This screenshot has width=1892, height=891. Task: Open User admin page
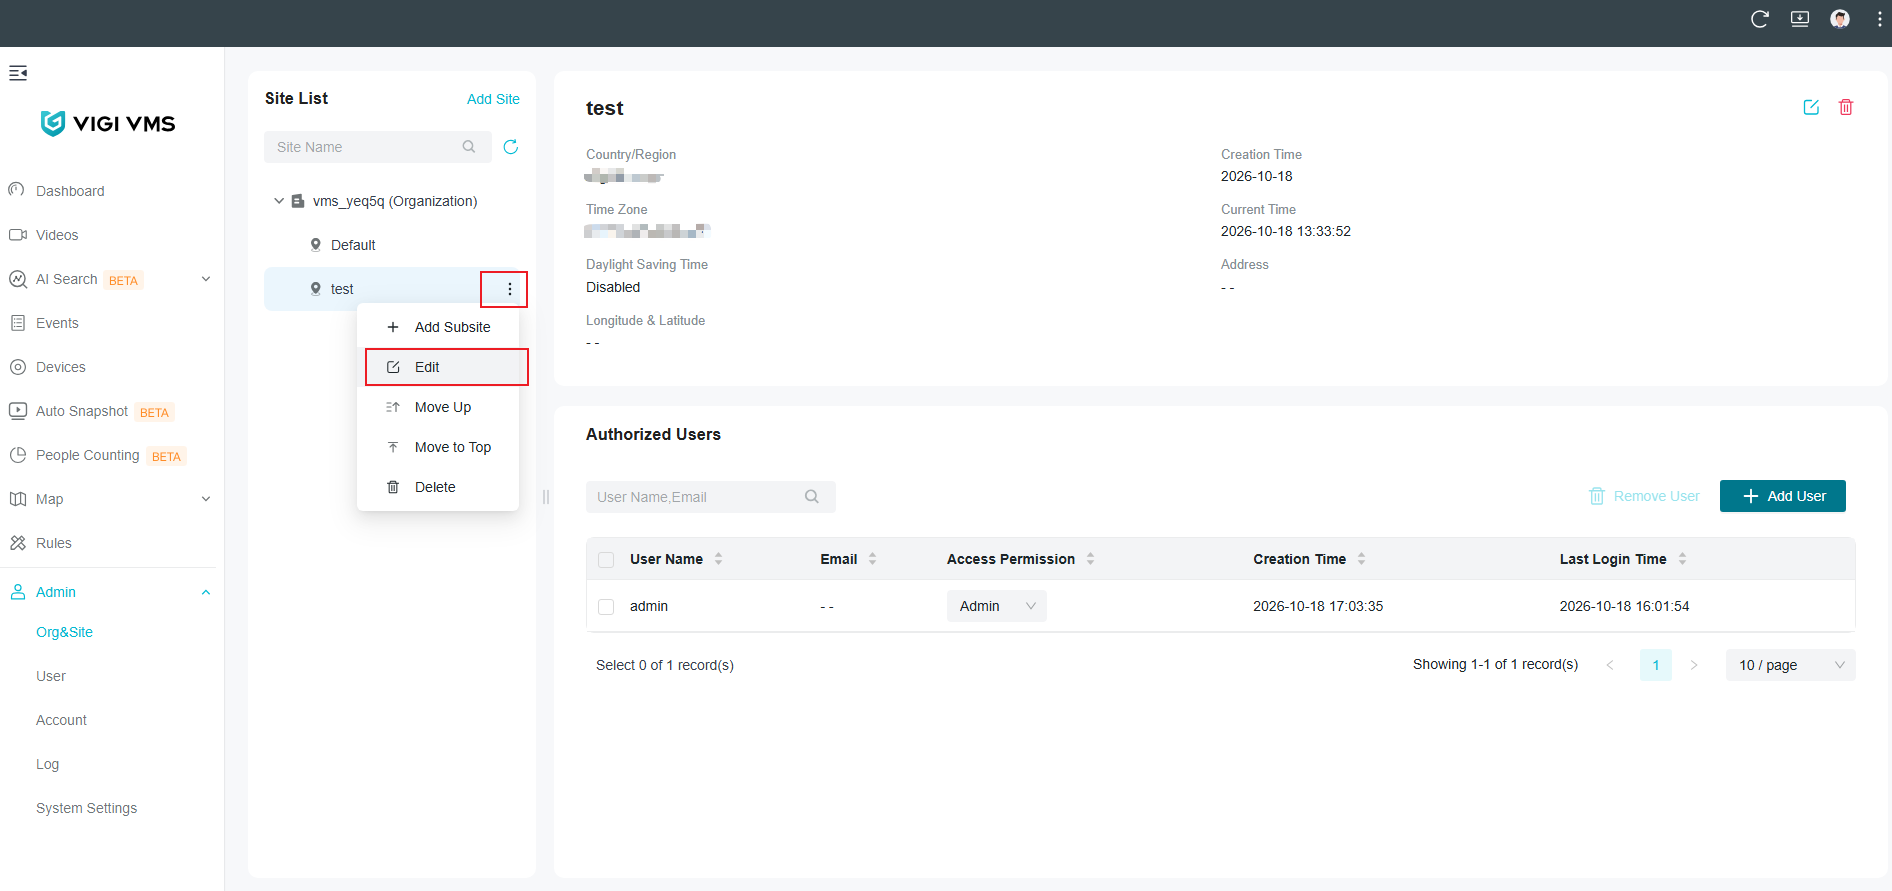pyautogui.click(x=51, y=676)
